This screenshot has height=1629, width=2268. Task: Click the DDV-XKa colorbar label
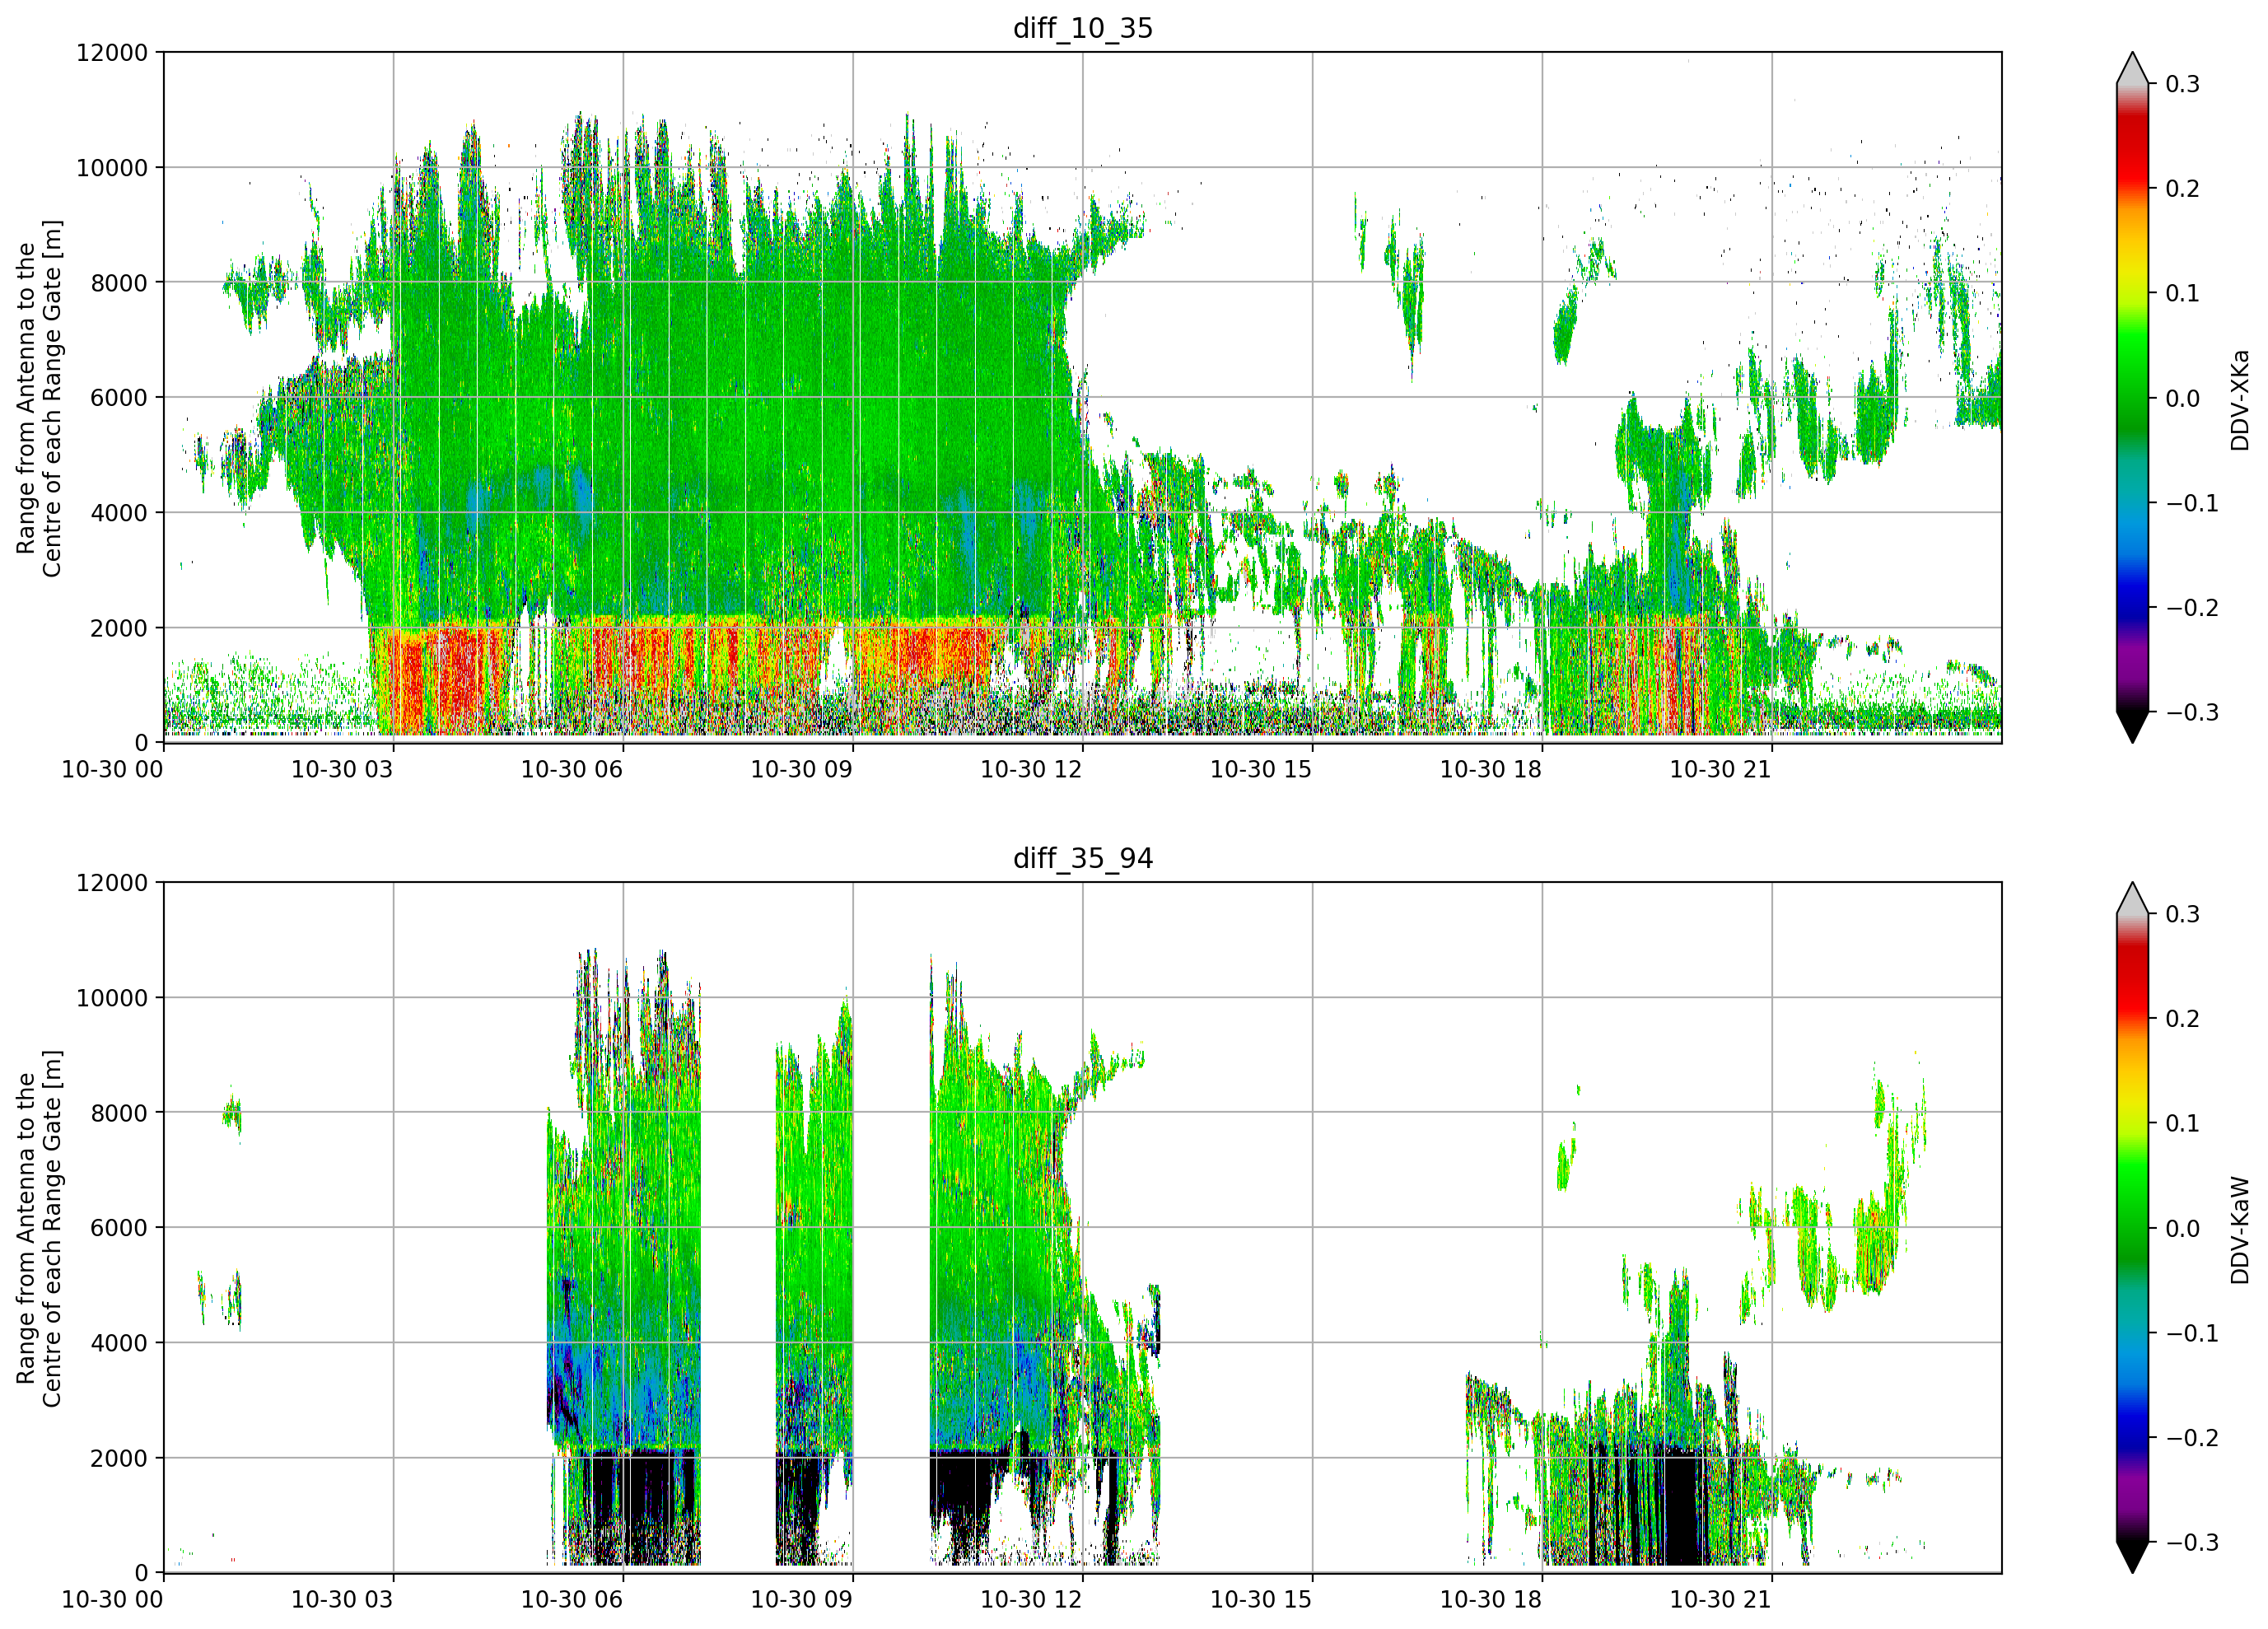[x=2239, y=399]
